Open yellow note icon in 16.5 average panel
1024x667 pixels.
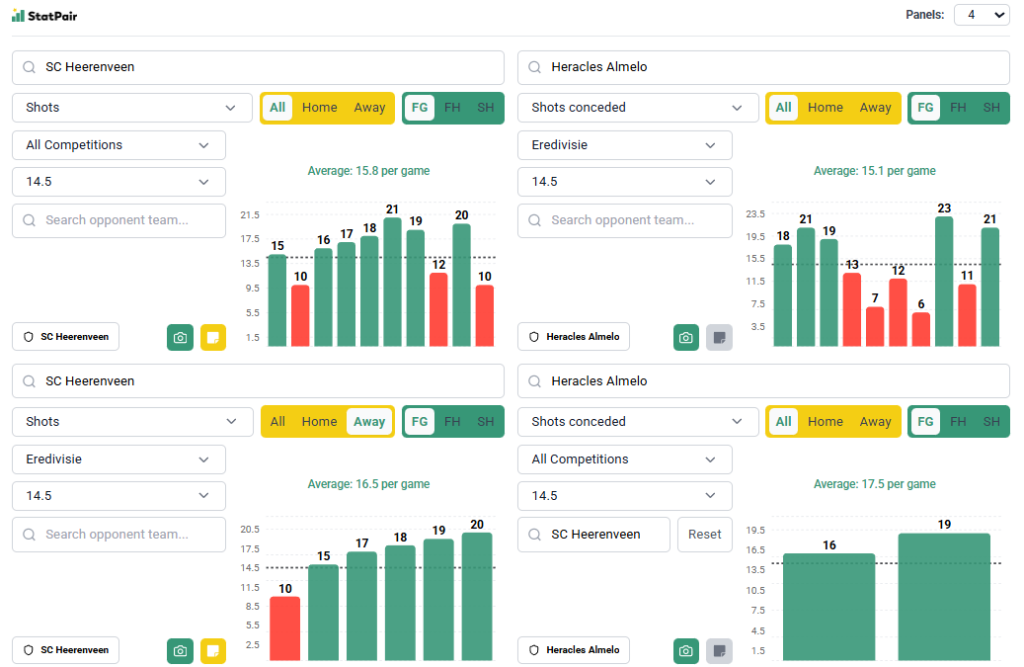click(x=213, y=651)
